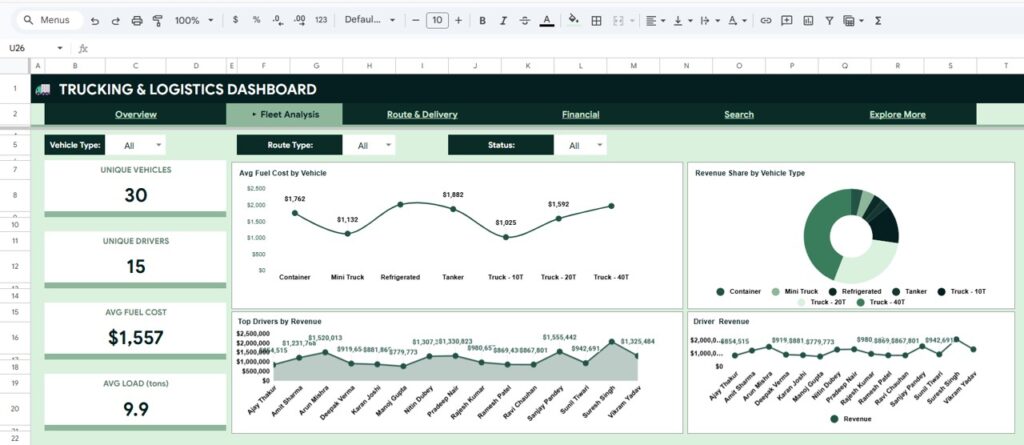The width and height of the screenshot is (1024, 445).
Task: Click the Mini Truck legend entry
Action: tap(794, 291)
